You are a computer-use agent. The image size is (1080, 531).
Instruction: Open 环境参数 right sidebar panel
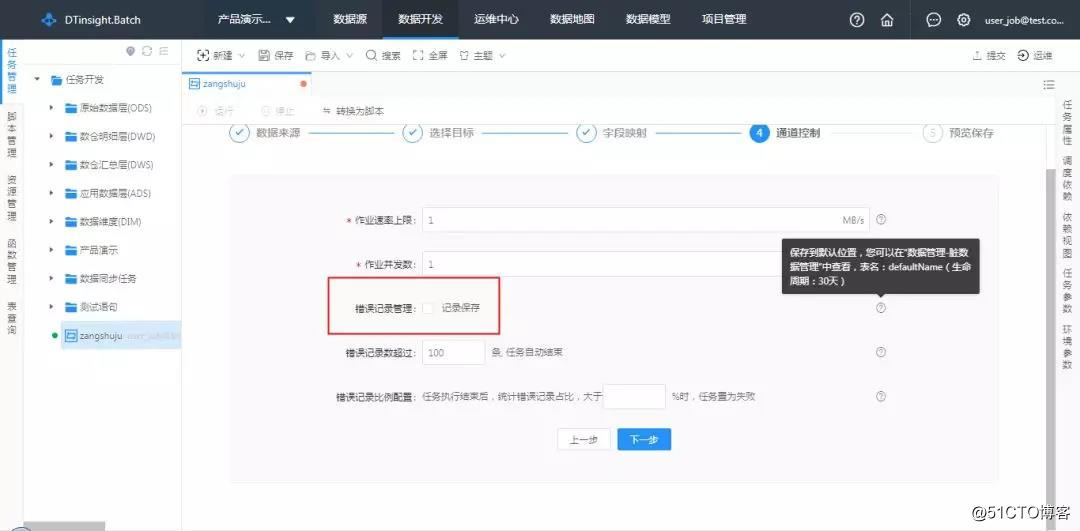pyautogui.click(x=1067, y=346)
